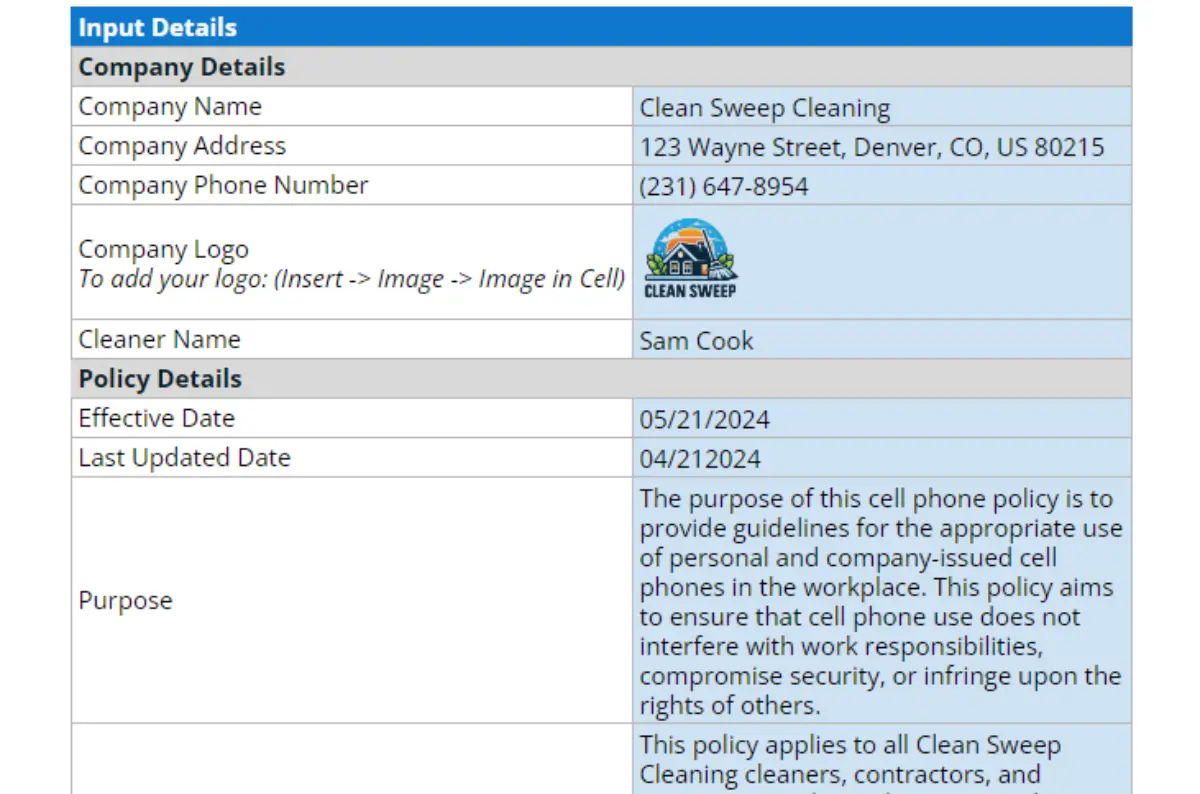Select the 04/212024 date cell
The image size is (1200, 794).
881,458
